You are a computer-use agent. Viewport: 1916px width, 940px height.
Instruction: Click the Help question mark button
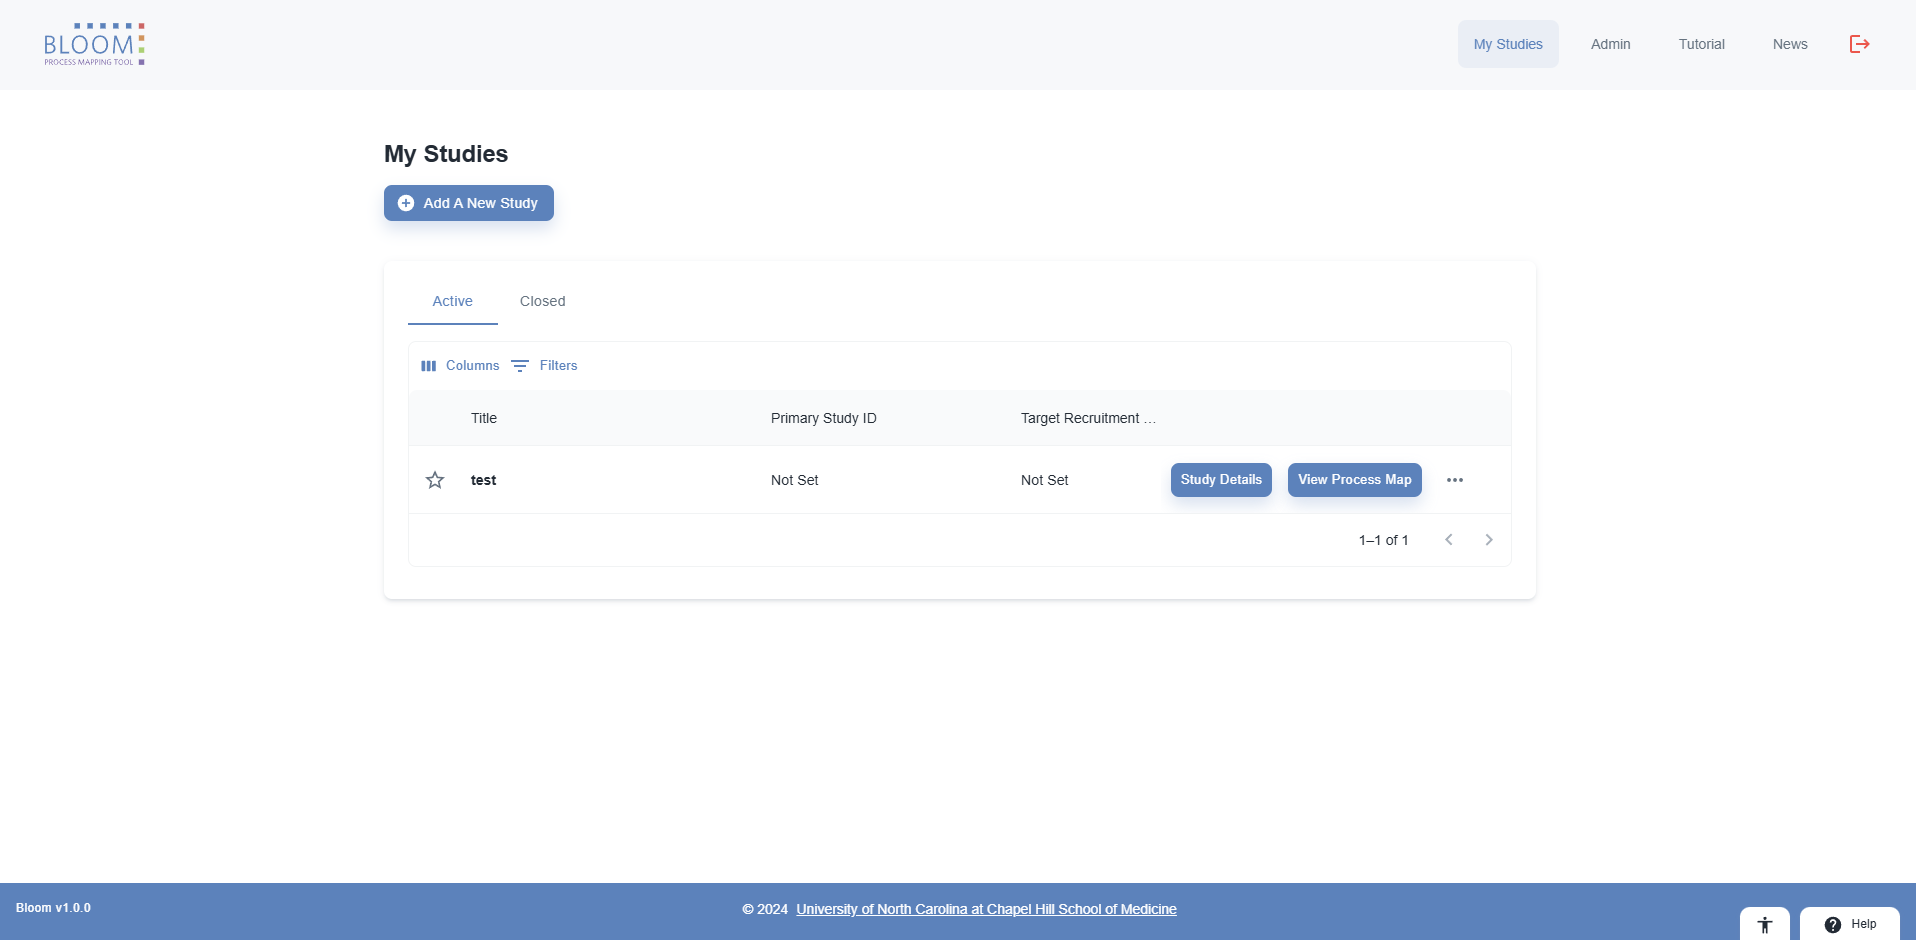coord(1849,924)
